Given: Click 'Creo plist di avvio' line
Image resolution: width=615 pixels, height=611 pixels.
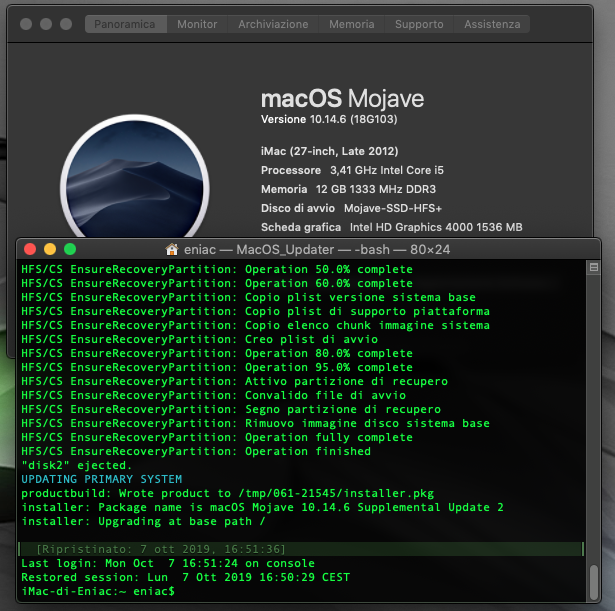Looking at the screenshot, I should coord(200,339).
